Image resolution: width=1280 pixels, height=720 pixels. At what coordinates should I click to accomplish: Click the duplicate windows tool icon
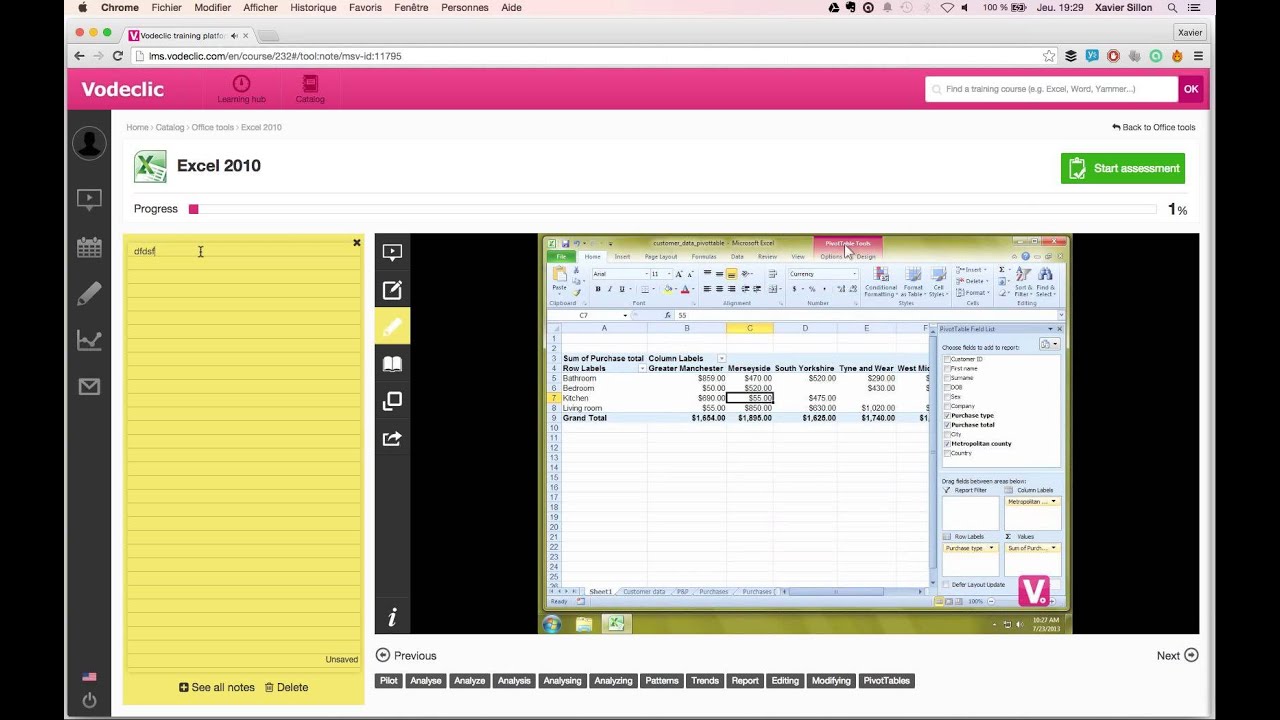point(392,401)
